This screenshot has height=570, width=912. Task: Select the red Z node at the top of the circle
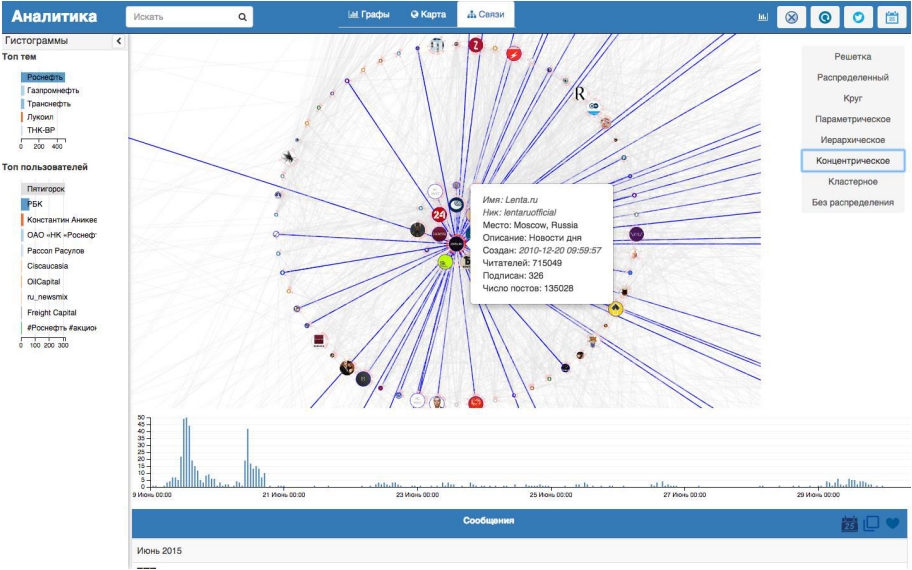[x=476, y=45]
